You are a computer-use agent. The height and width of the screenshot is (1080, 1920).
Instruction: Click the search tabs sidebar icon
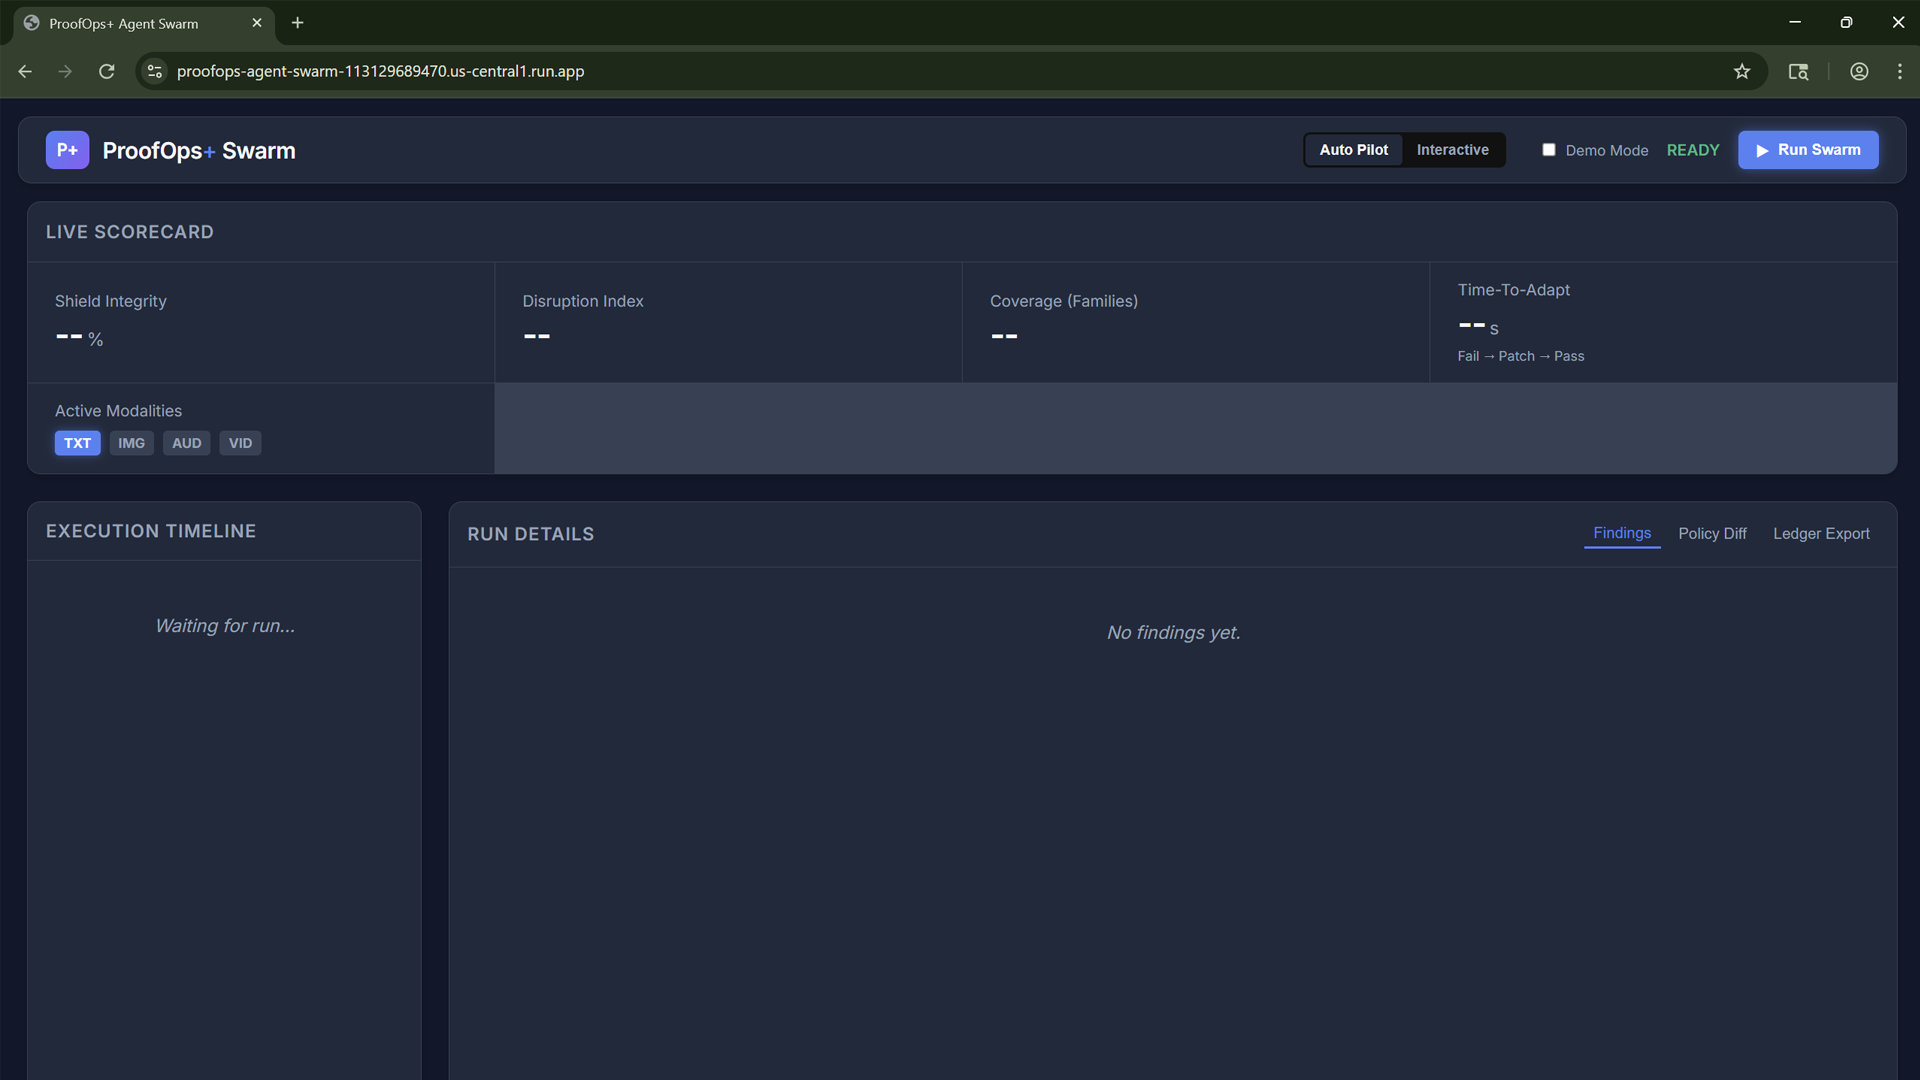coord(1798,71)
